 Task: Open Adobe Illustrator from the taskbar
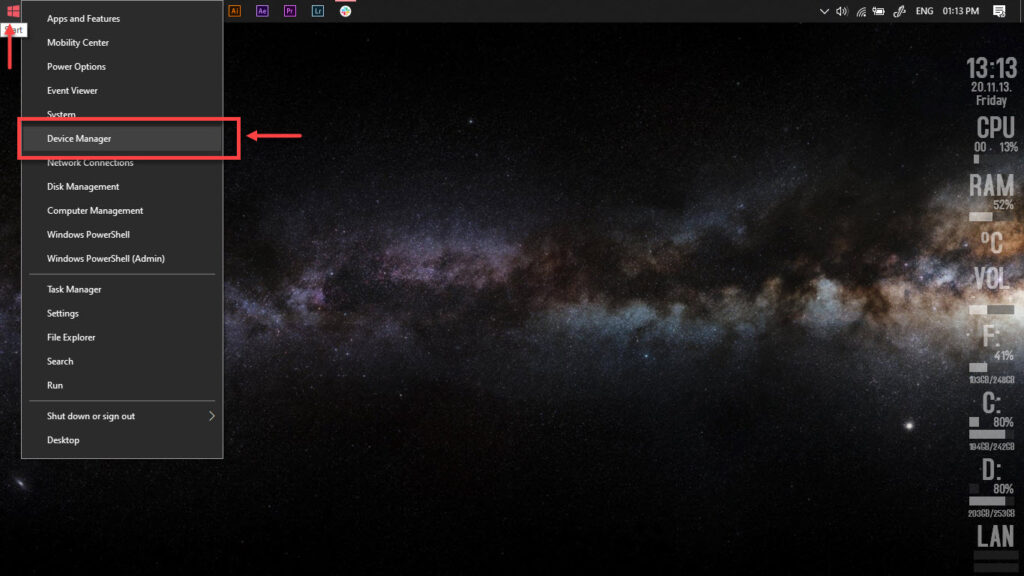(x=234, y=11)
